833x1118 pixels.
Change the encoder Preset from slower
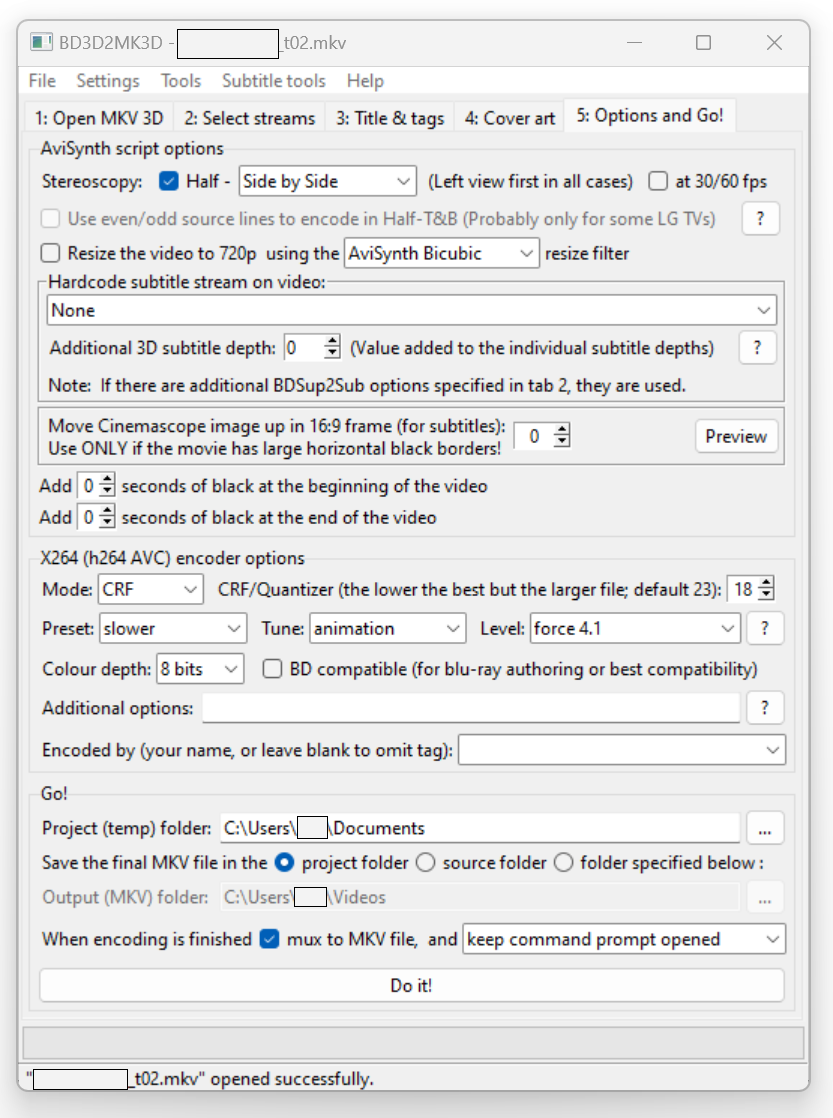[x=172, y=628]
